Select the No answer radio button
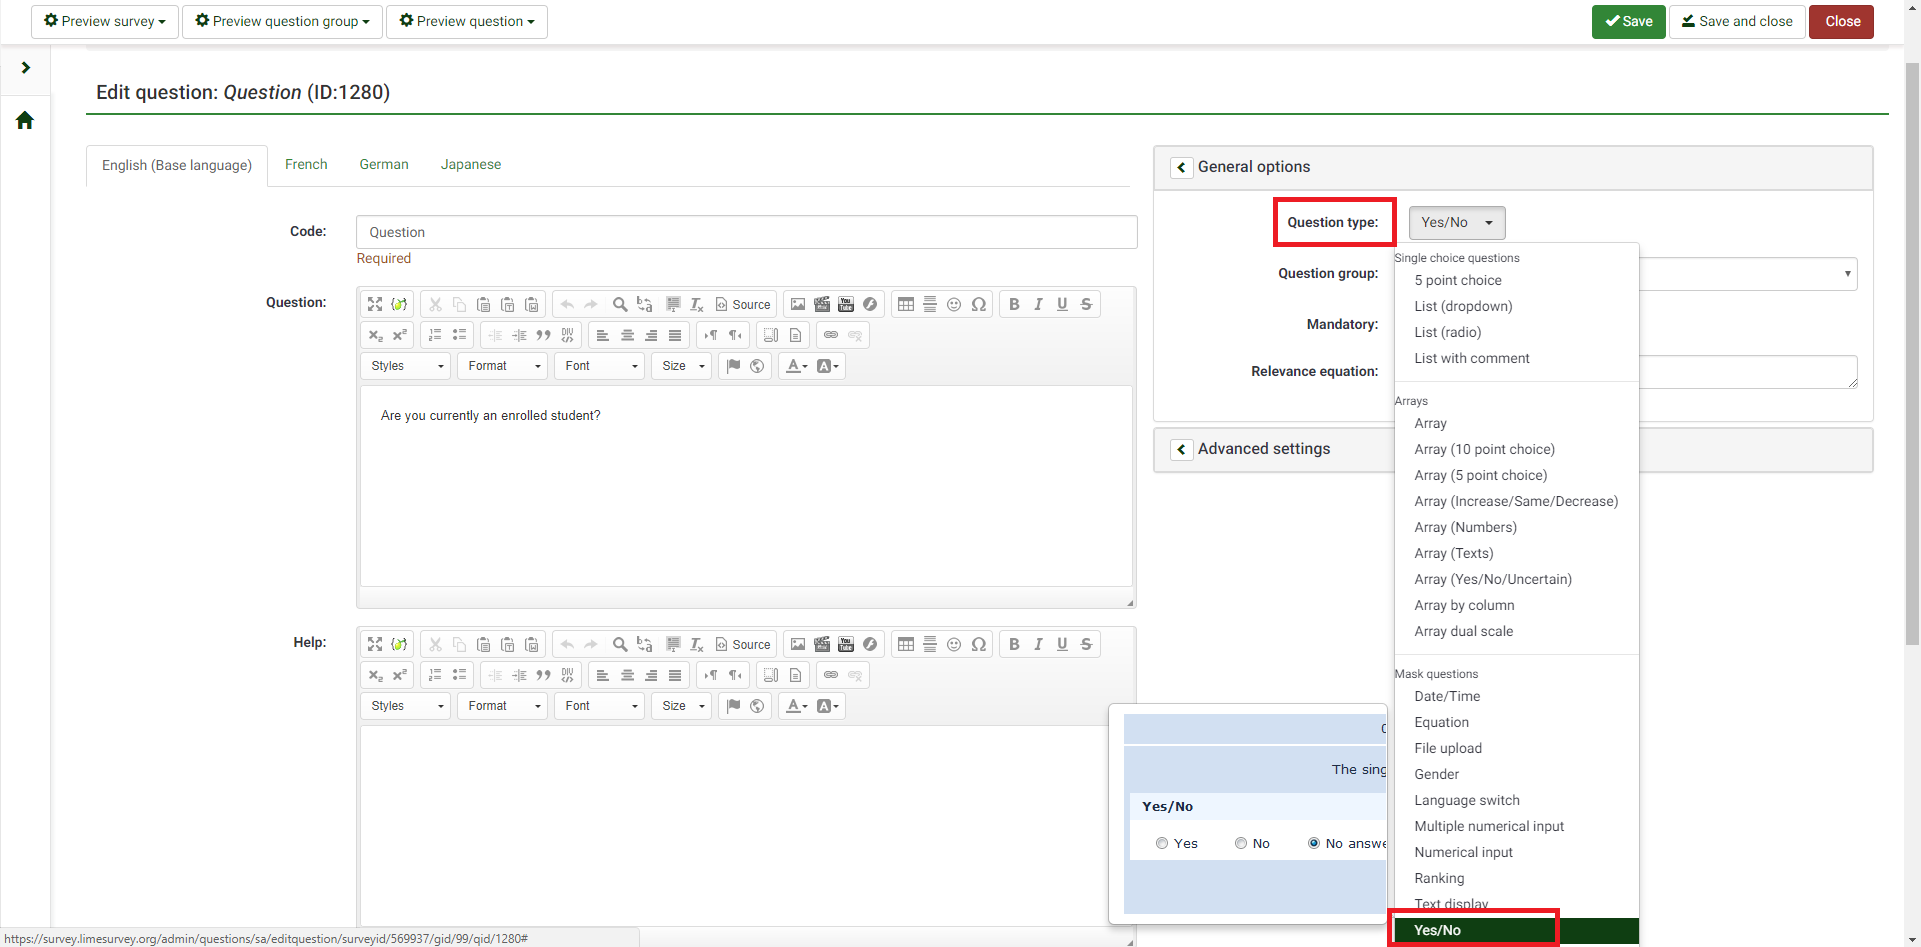The image size is (1921, 947). [x=1314, y=843]
